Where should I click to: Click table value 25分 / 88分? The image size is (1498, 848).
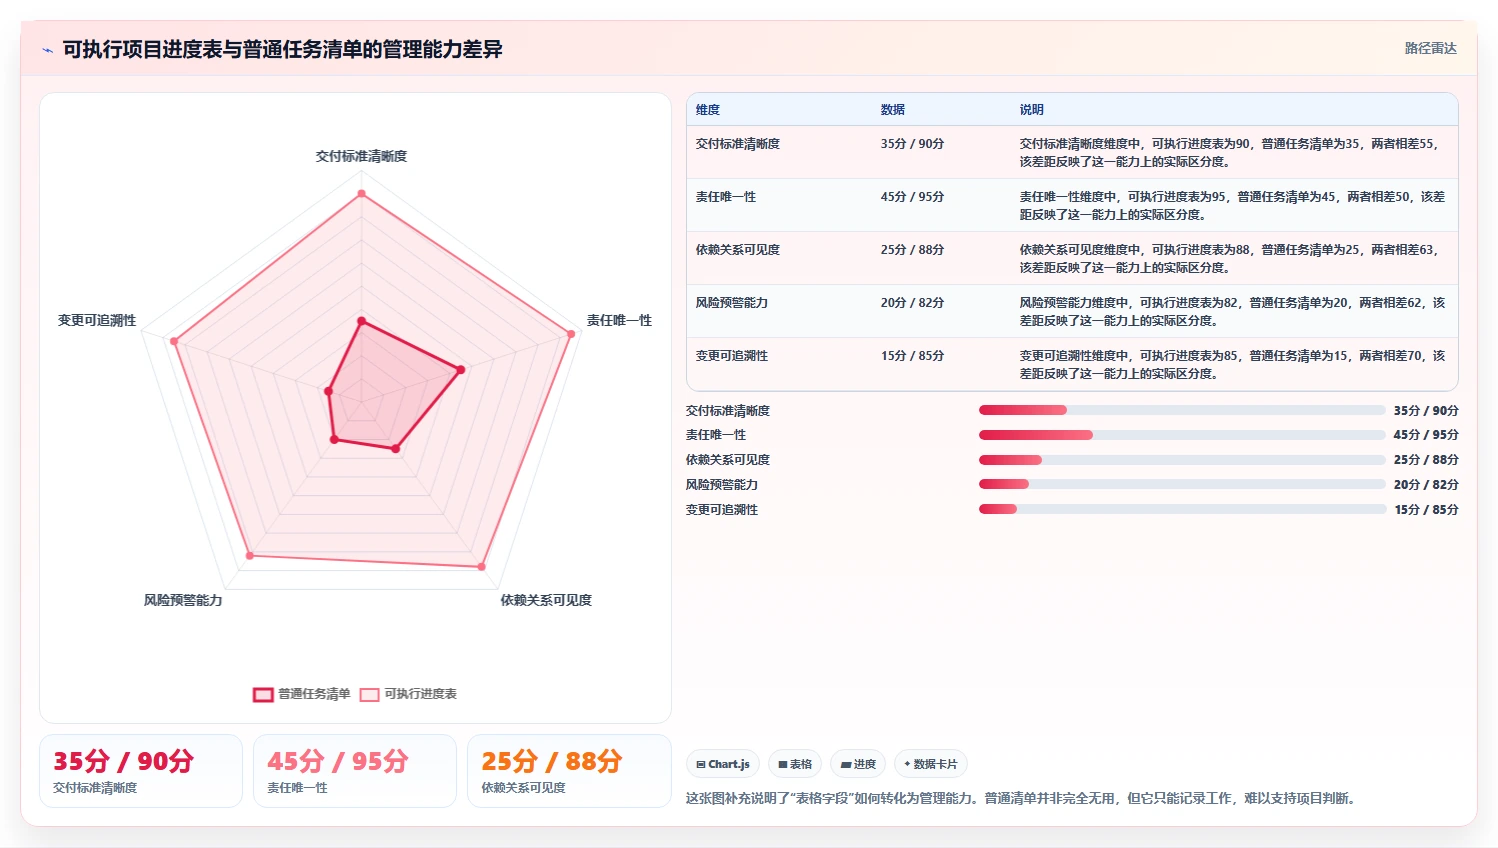912,250
